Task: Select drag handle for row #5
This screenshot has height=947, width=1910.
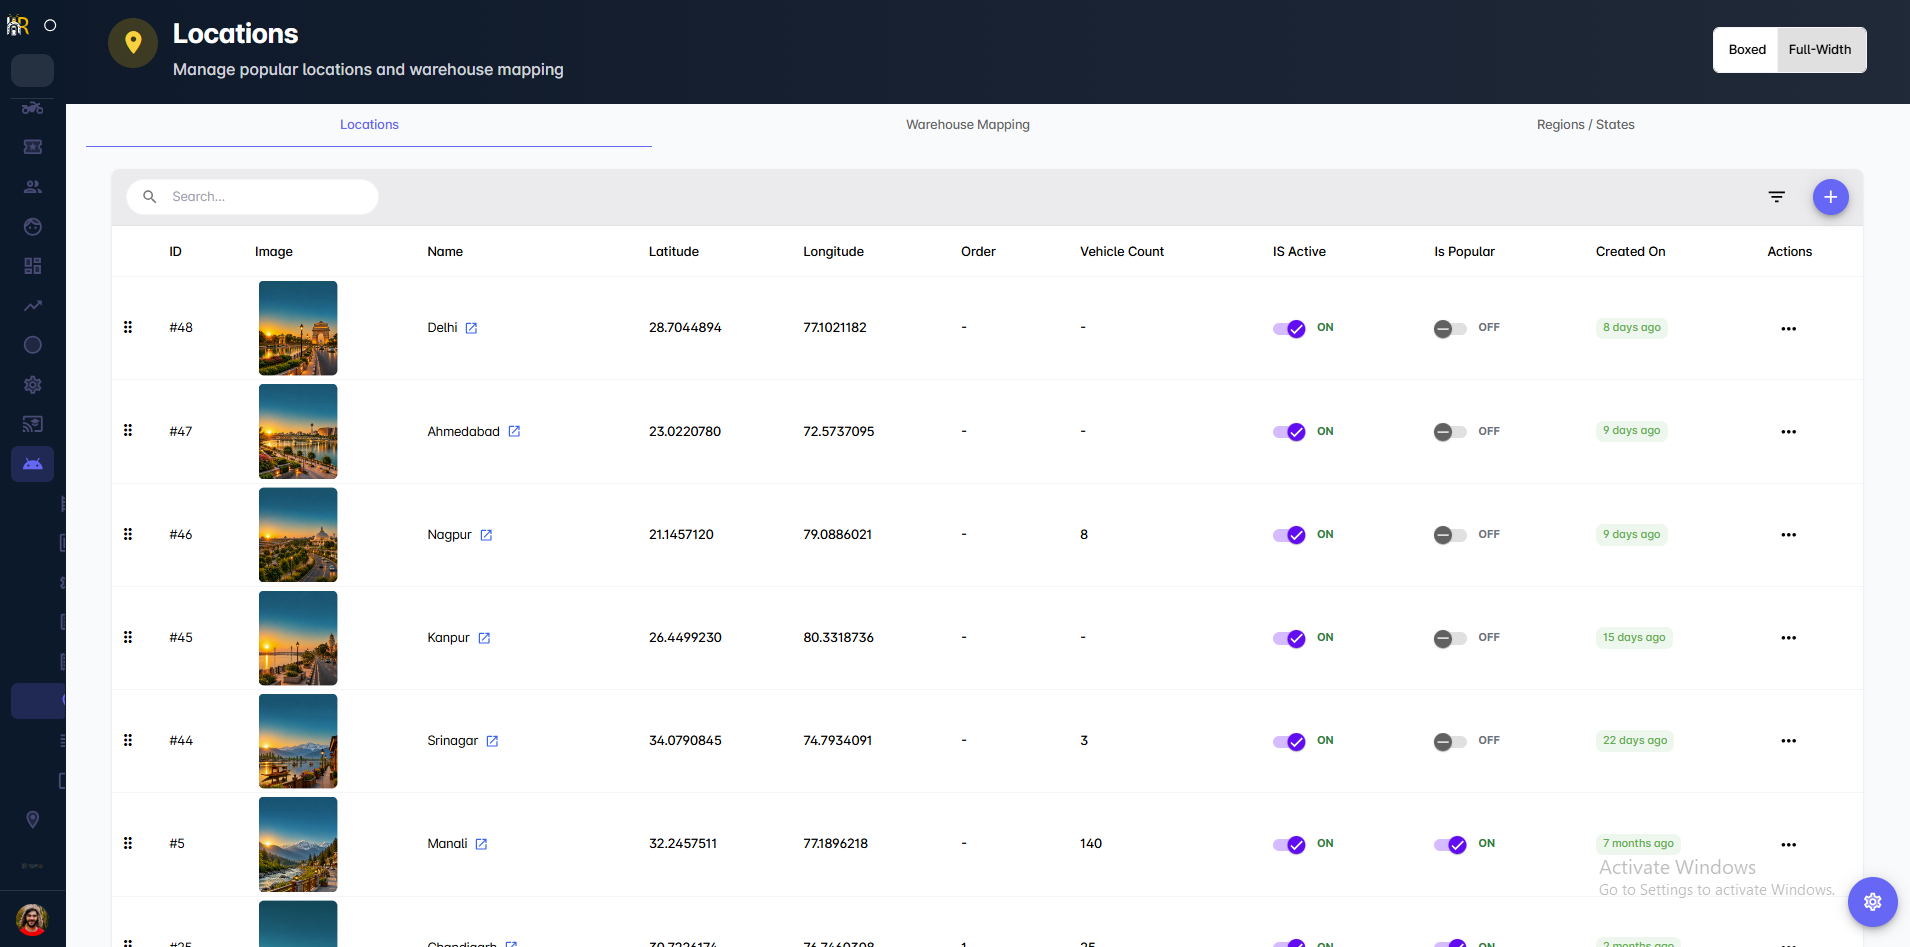Action: [x=128, y=843]
